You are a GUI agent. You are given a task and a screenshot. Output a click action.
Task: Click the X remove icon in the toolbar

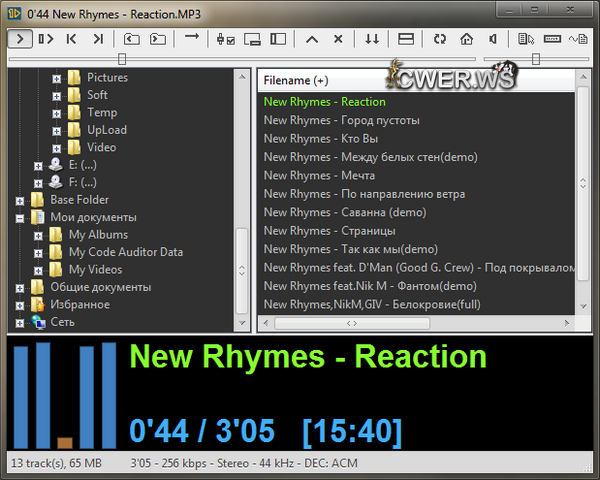tap(338, 39)
